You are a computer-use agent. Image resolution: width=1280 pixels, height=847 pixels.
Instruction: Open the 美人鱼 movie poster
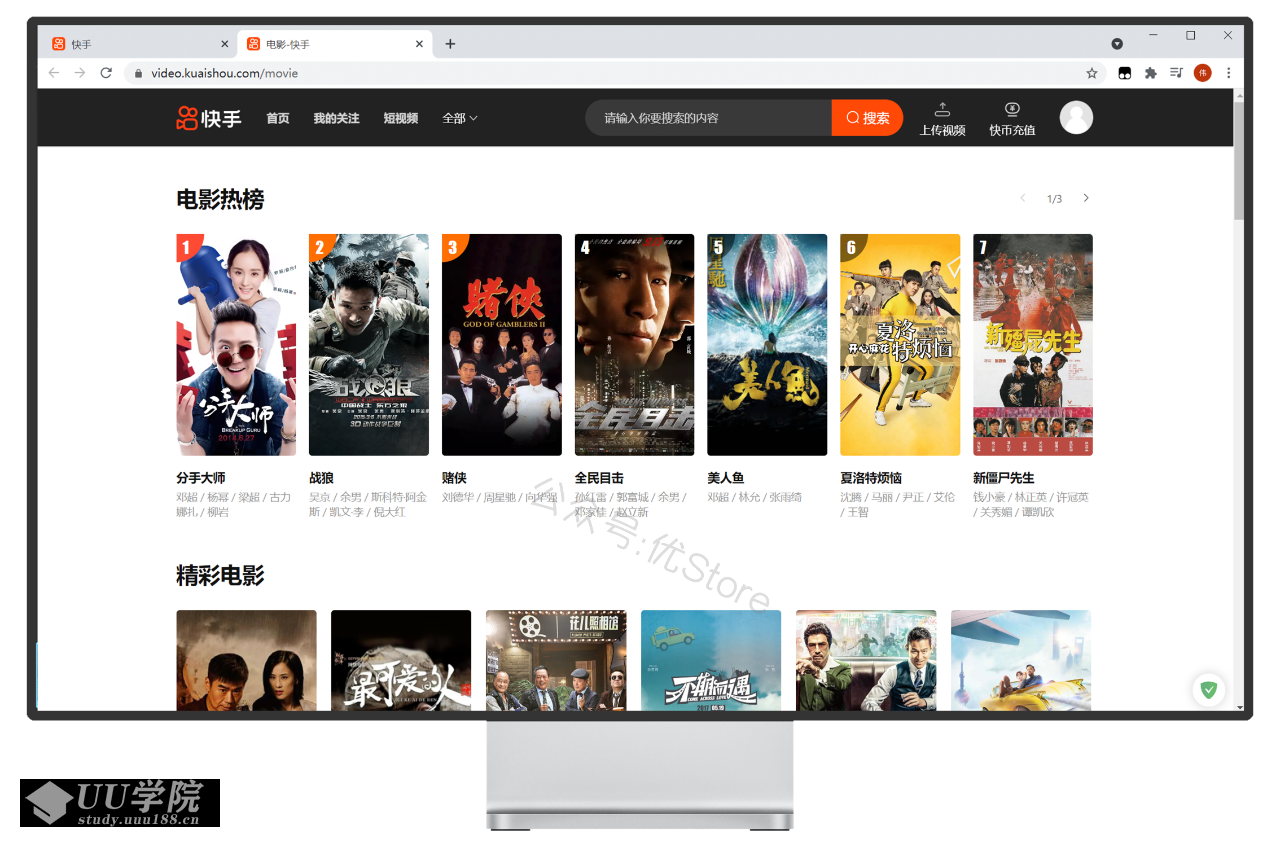click(767, 345)
